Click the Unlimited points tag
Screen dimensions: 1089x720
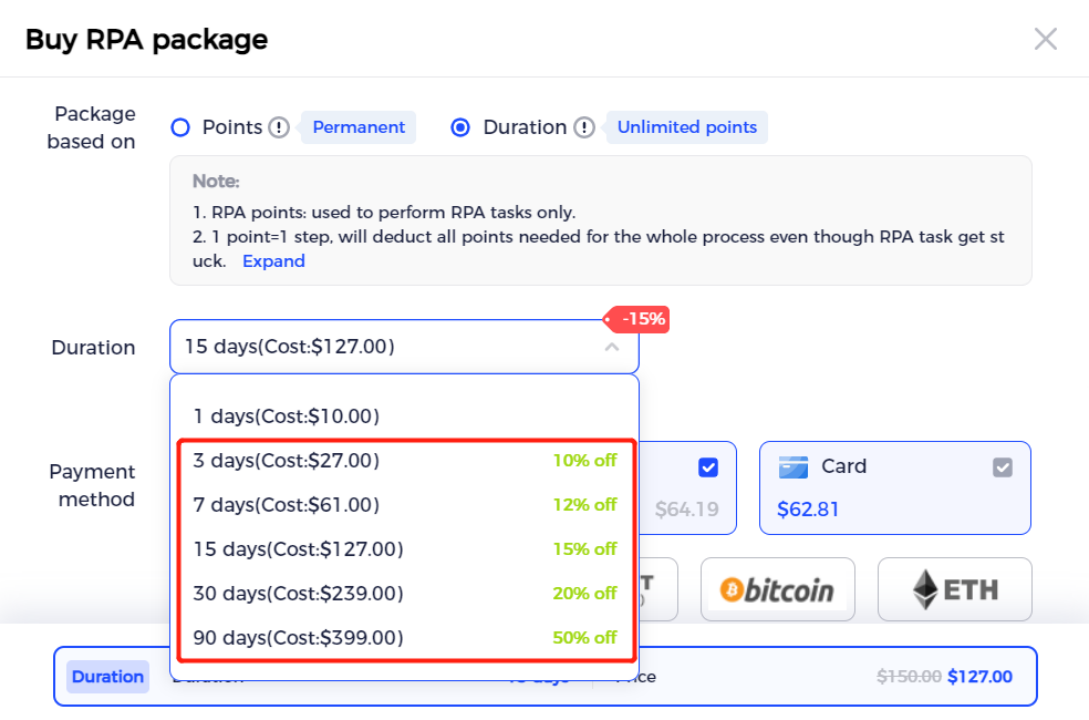coord(687,128)
